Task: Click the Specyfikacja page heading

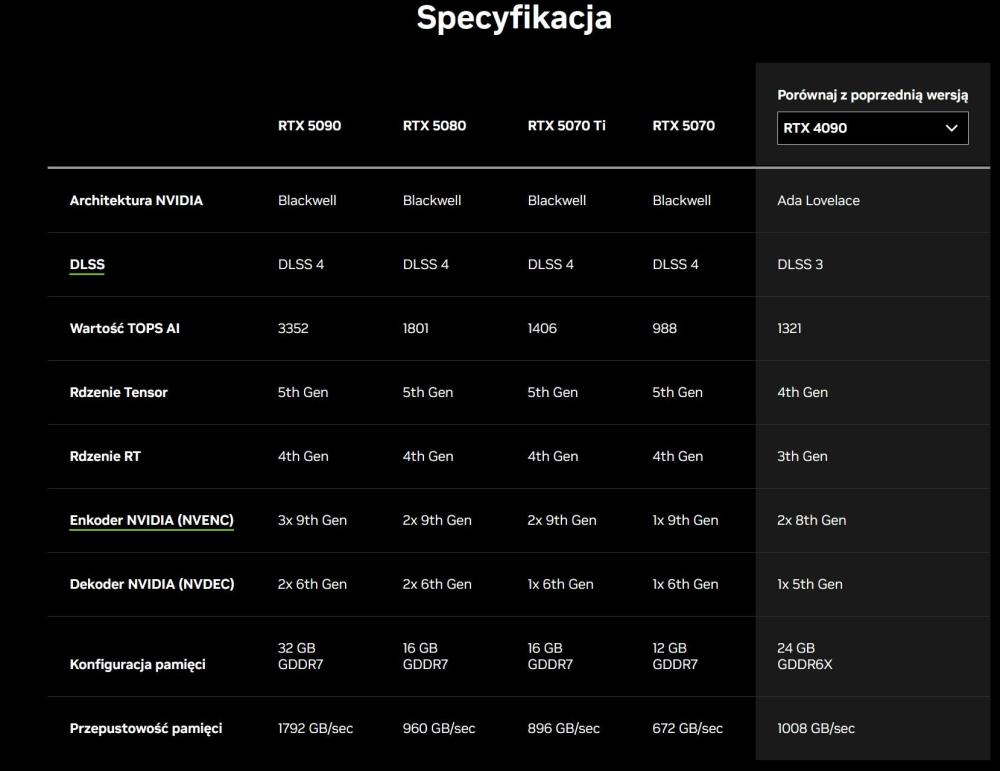Action: 513,18
